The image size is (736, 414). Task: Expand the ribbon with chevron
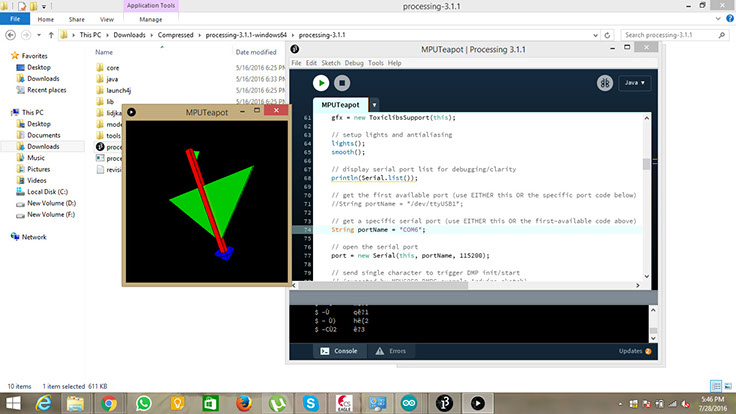pyautogui.click(x=718, y=19)
